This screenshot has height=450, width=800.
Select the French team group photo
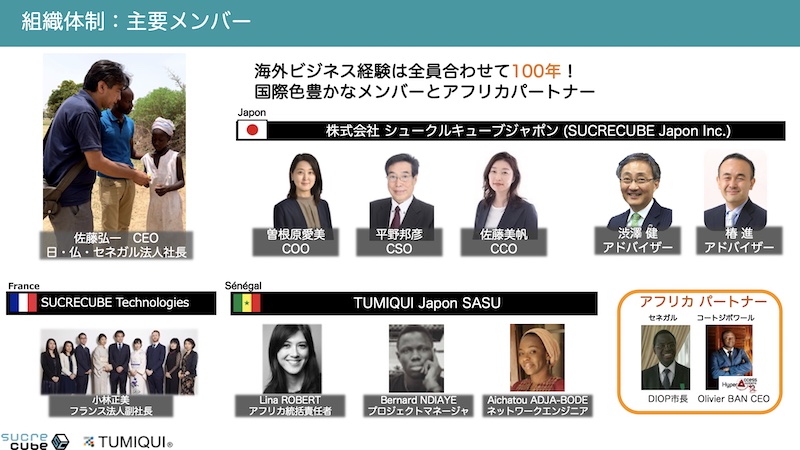119,362
